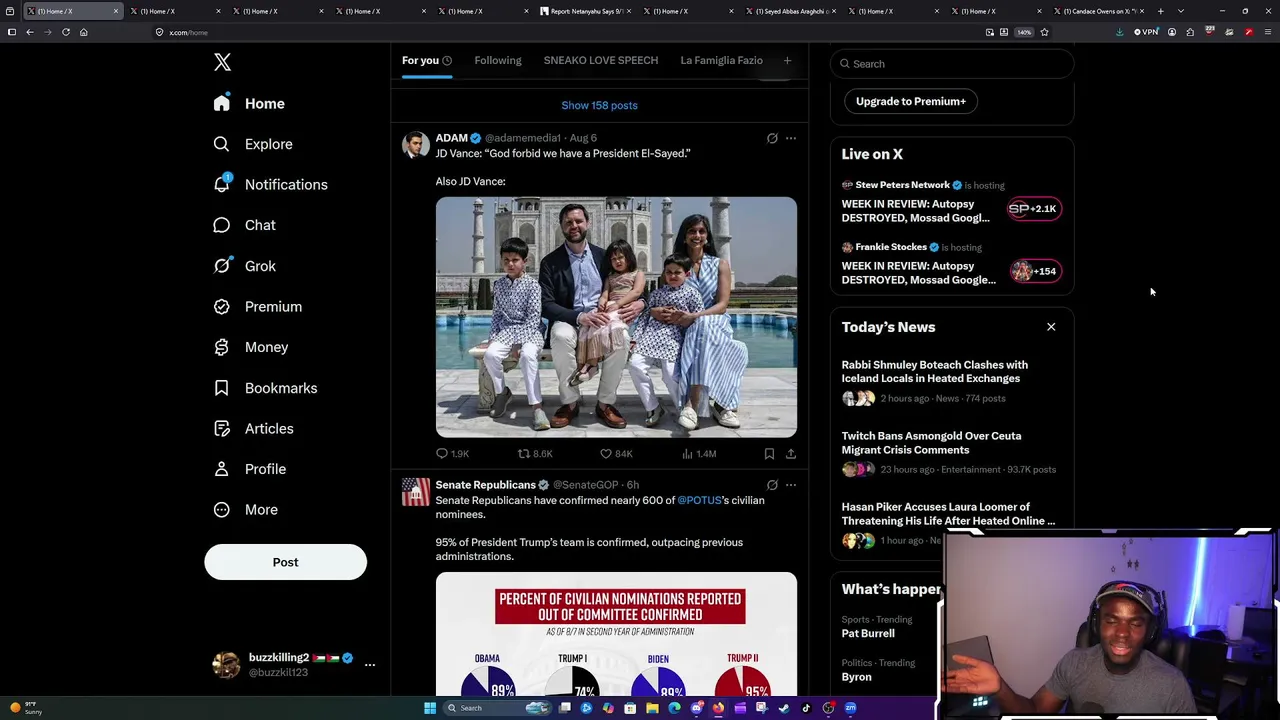Open account menu next to buzzkilling2
This screenshot has height=720, width=1280.
370,665
